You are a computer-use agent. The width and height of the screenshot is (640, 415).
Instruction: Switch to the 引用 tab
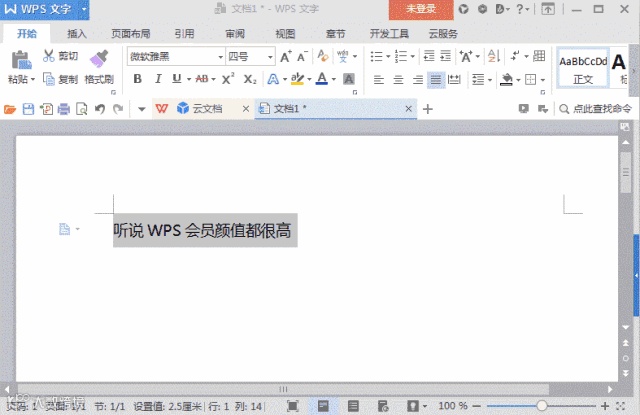pos(184,34)
